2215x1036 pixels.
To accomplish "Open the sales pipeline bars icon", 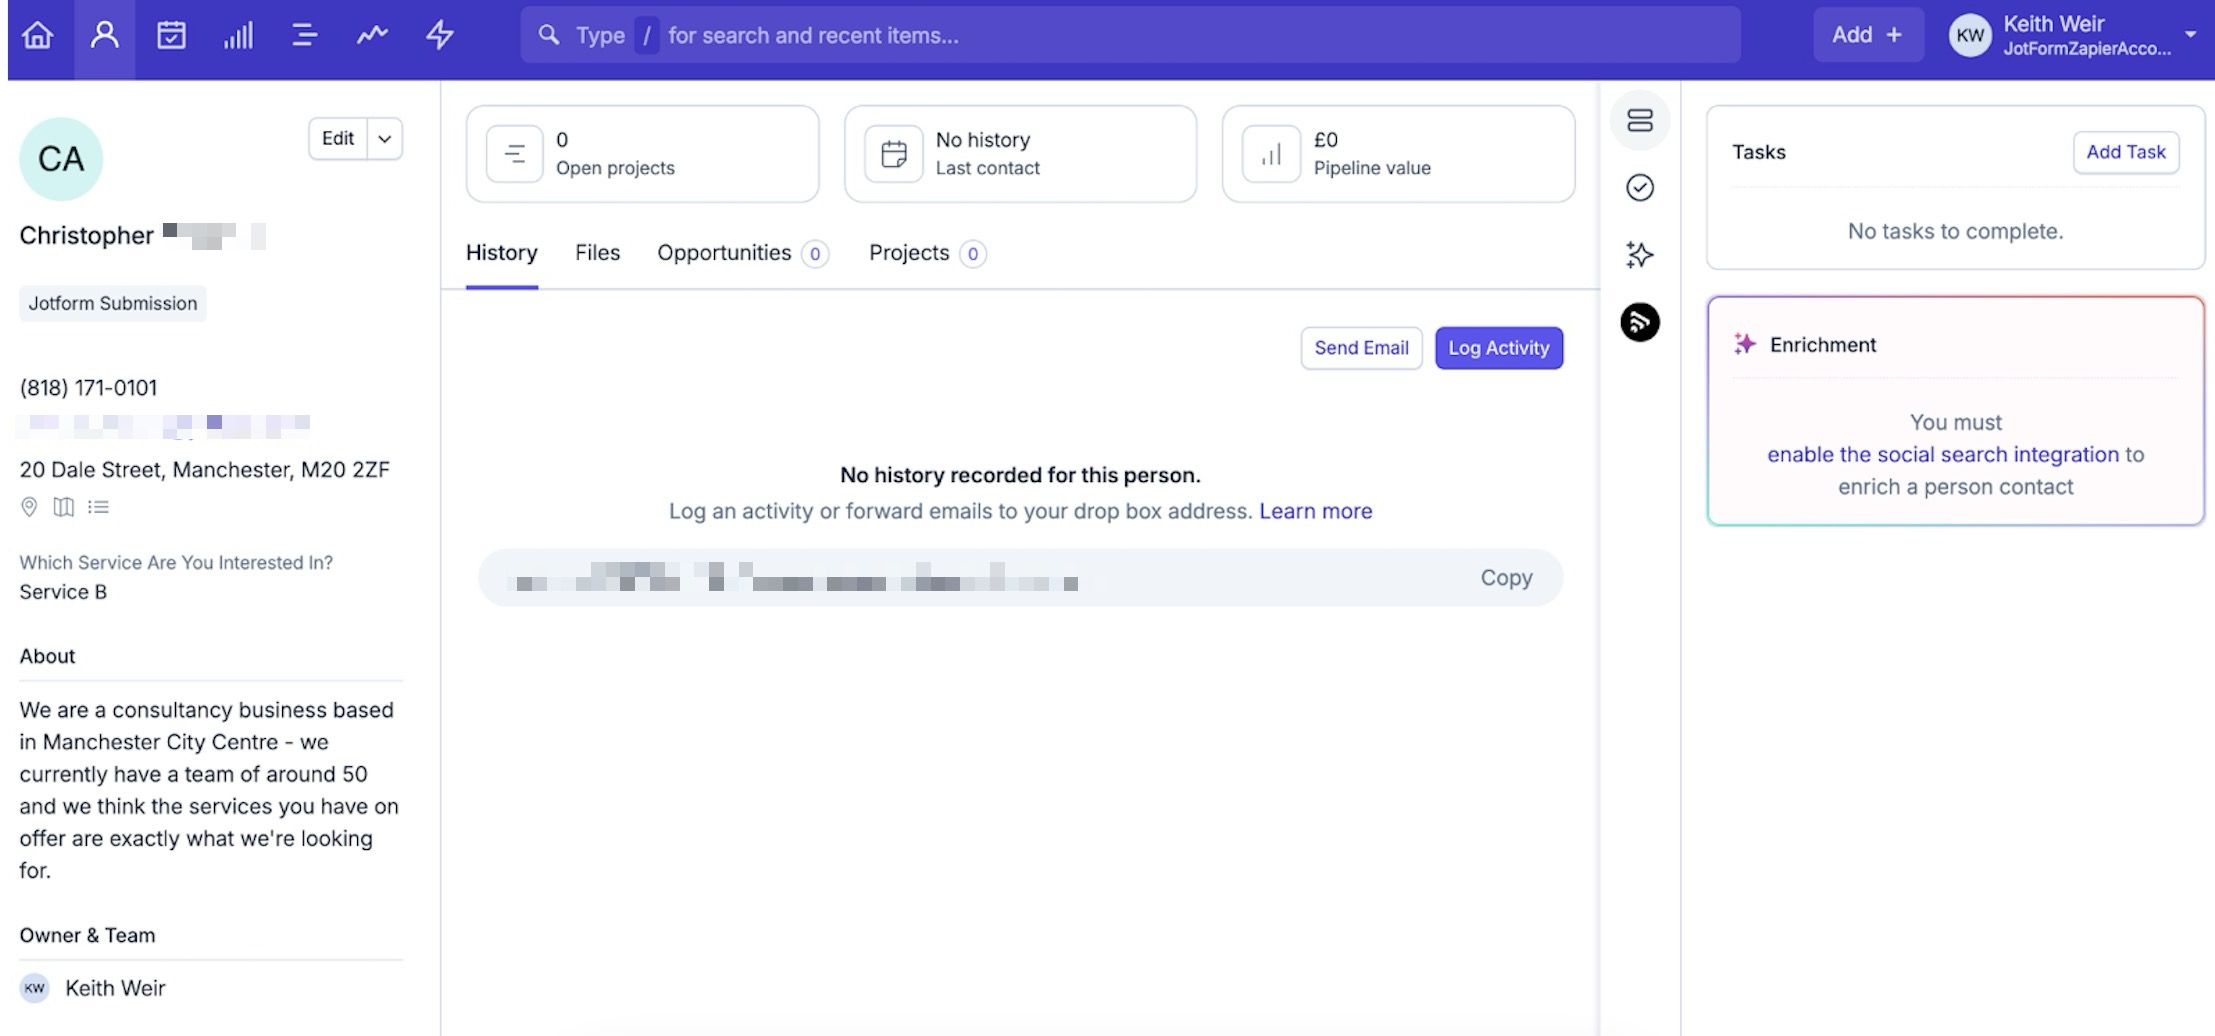I will tap(238, 36).
